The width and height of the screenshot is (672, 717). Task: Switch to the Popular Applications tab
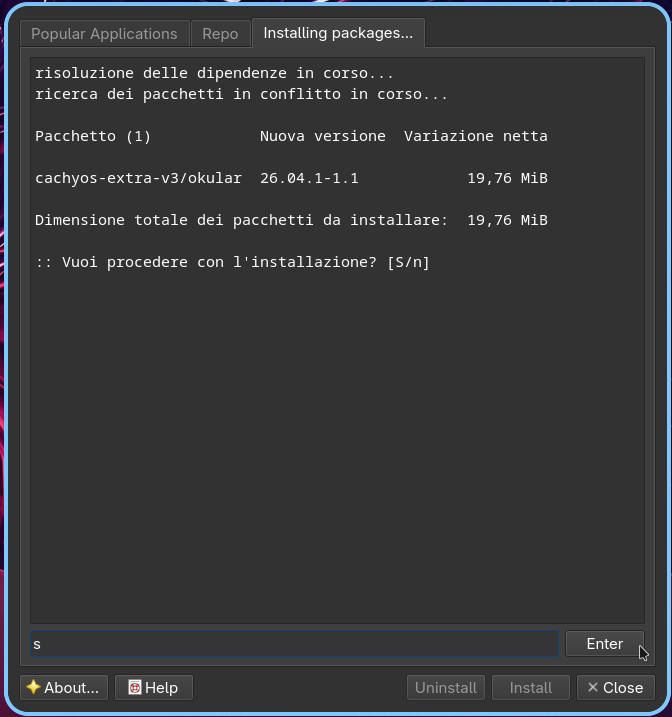pos(104,33)
